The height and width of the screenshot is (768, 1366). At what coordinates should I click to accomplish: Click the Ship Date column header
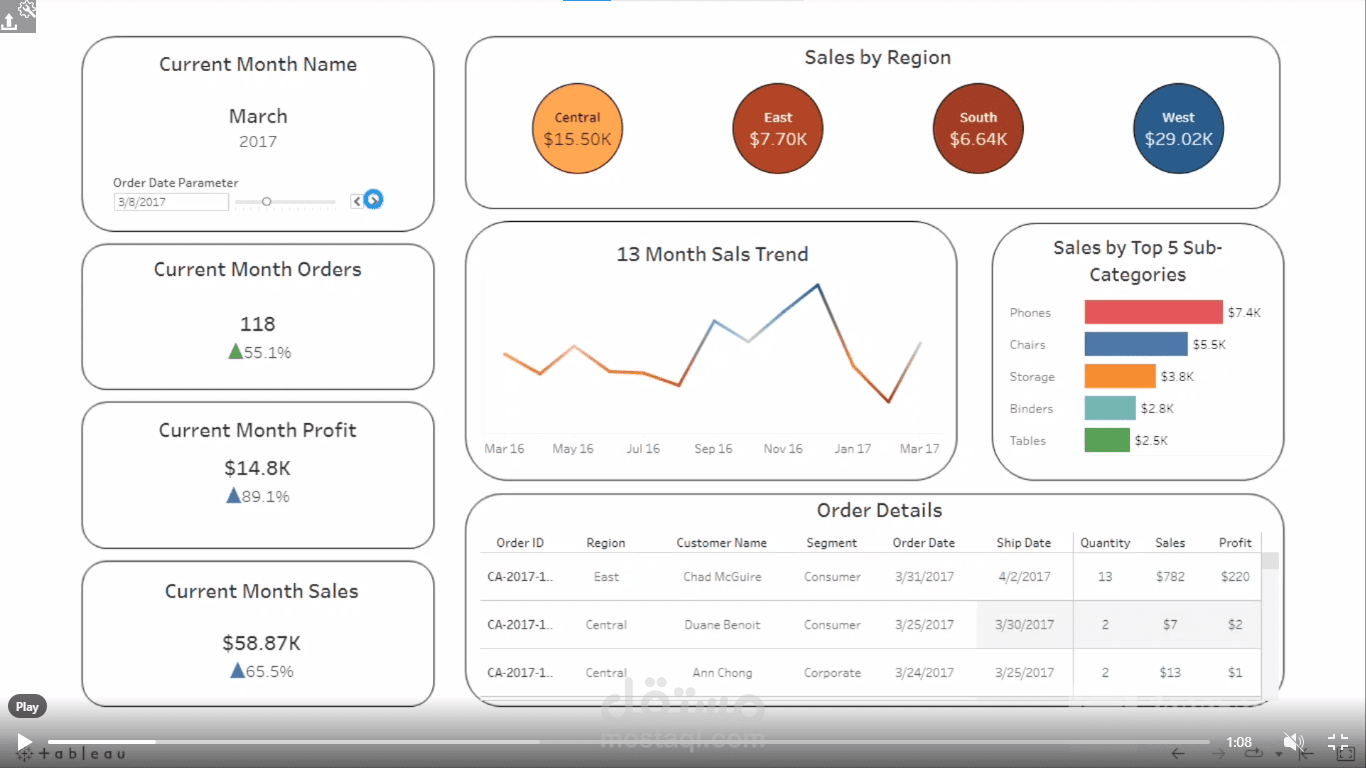pyautogui.click(x=1024, y=543)
